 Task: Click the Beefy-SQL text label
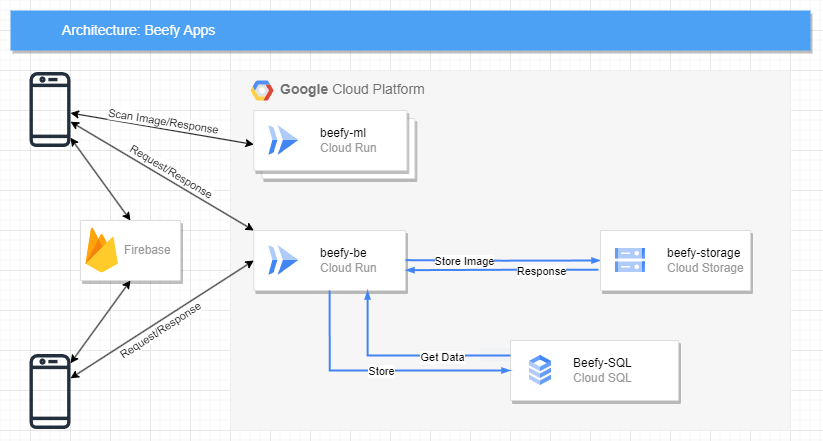(602, 362)
